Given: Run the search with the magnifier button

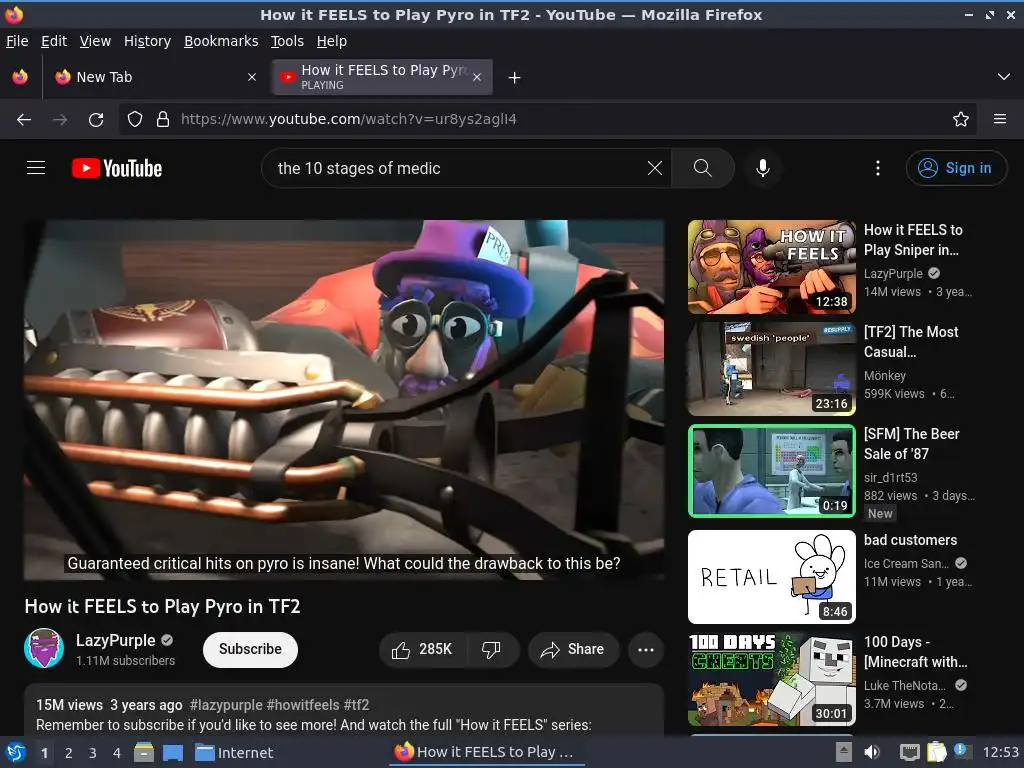Looking at the screenshot, I should 703,168.
